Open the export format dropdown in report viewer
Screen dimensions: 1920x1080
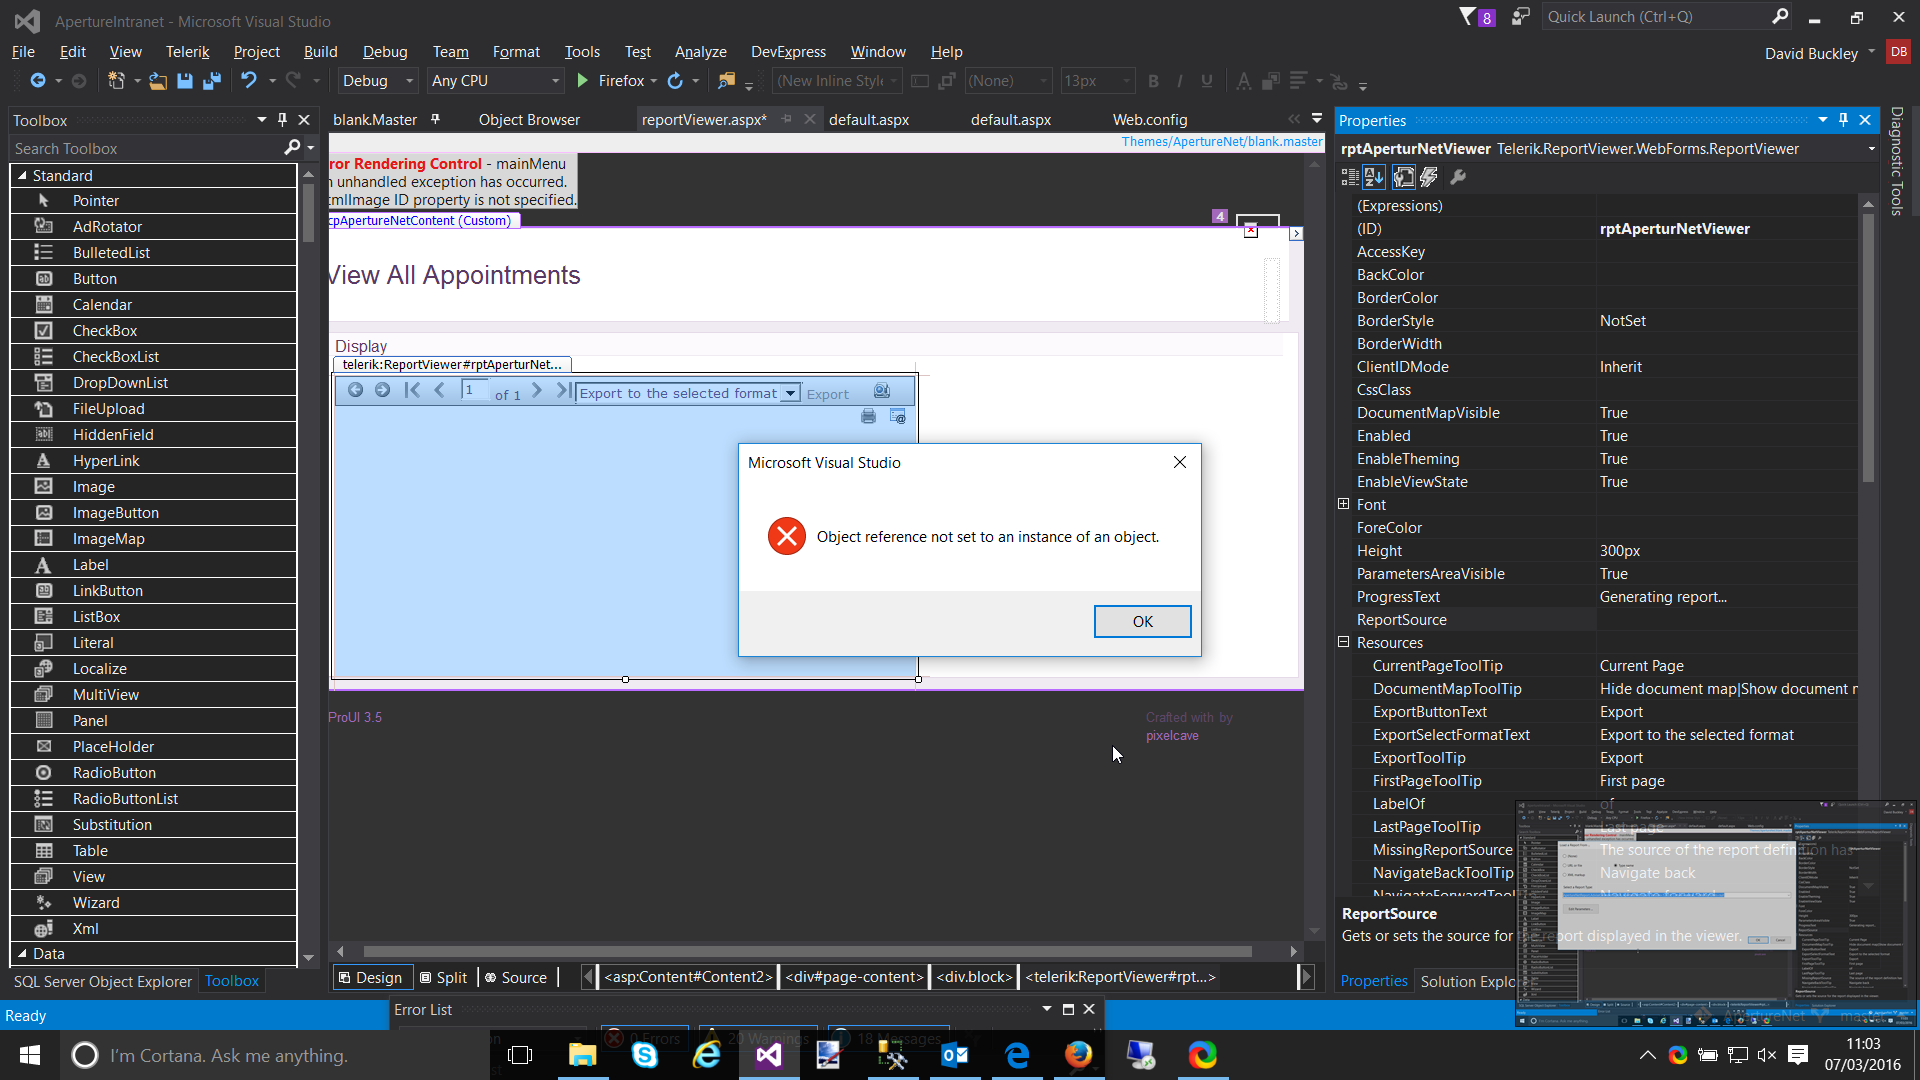790,393
